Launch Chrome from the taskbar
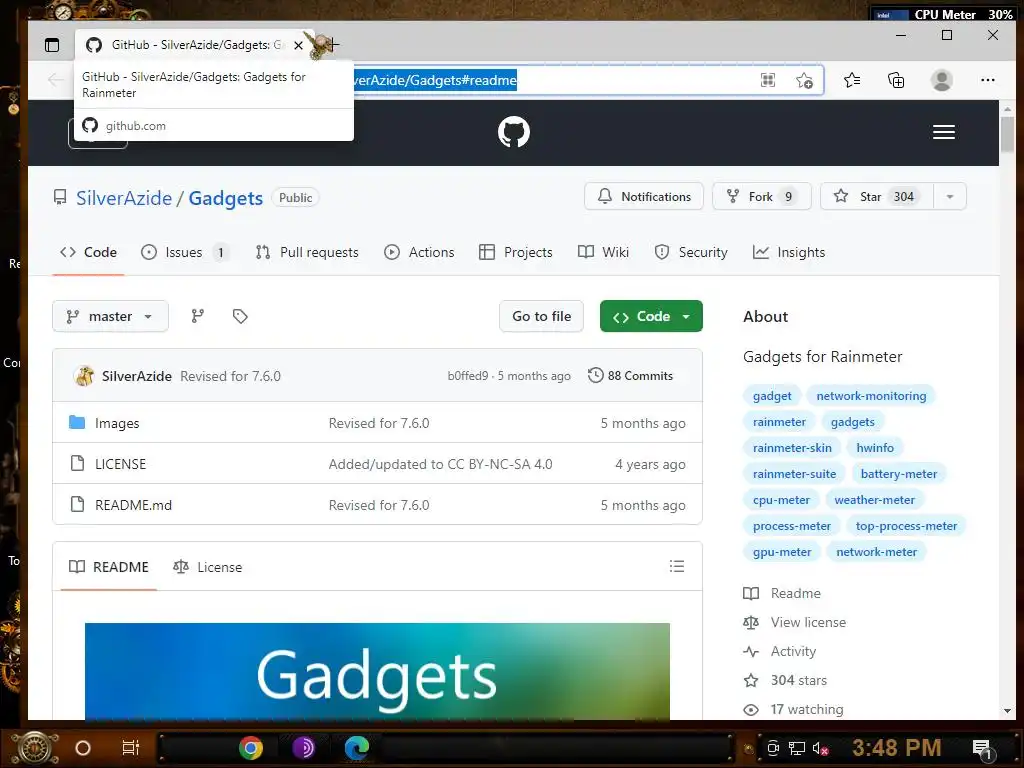The width and height of the screenshot is (1024, 768). click(x=251, y=748)
